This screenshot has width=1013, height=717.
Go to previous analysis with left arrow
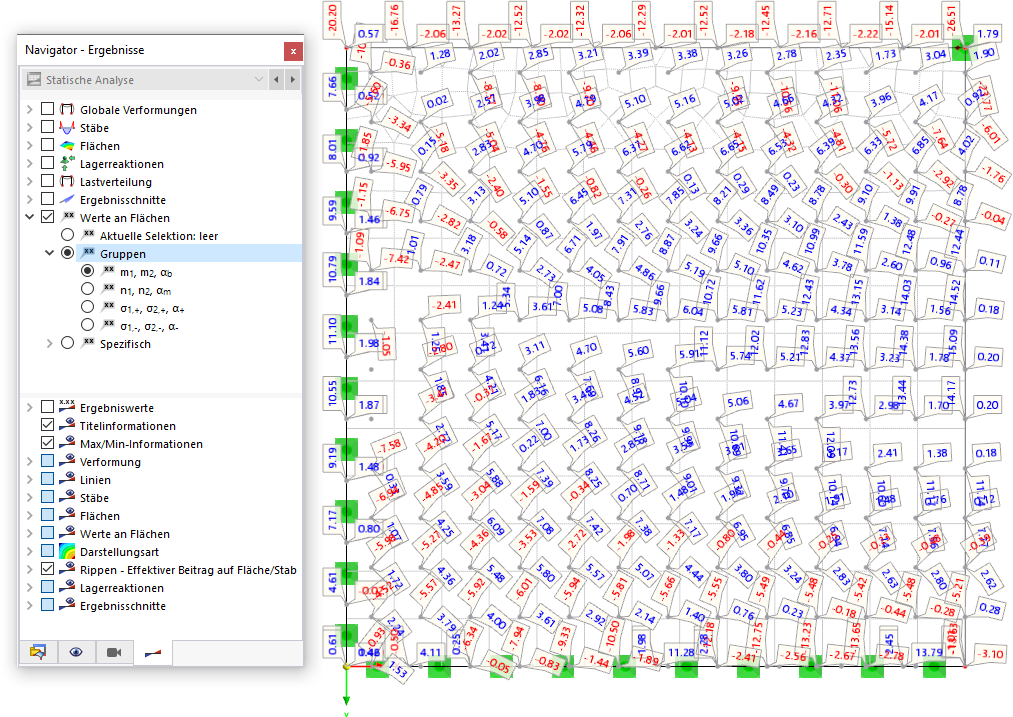(x=277, y=79)
